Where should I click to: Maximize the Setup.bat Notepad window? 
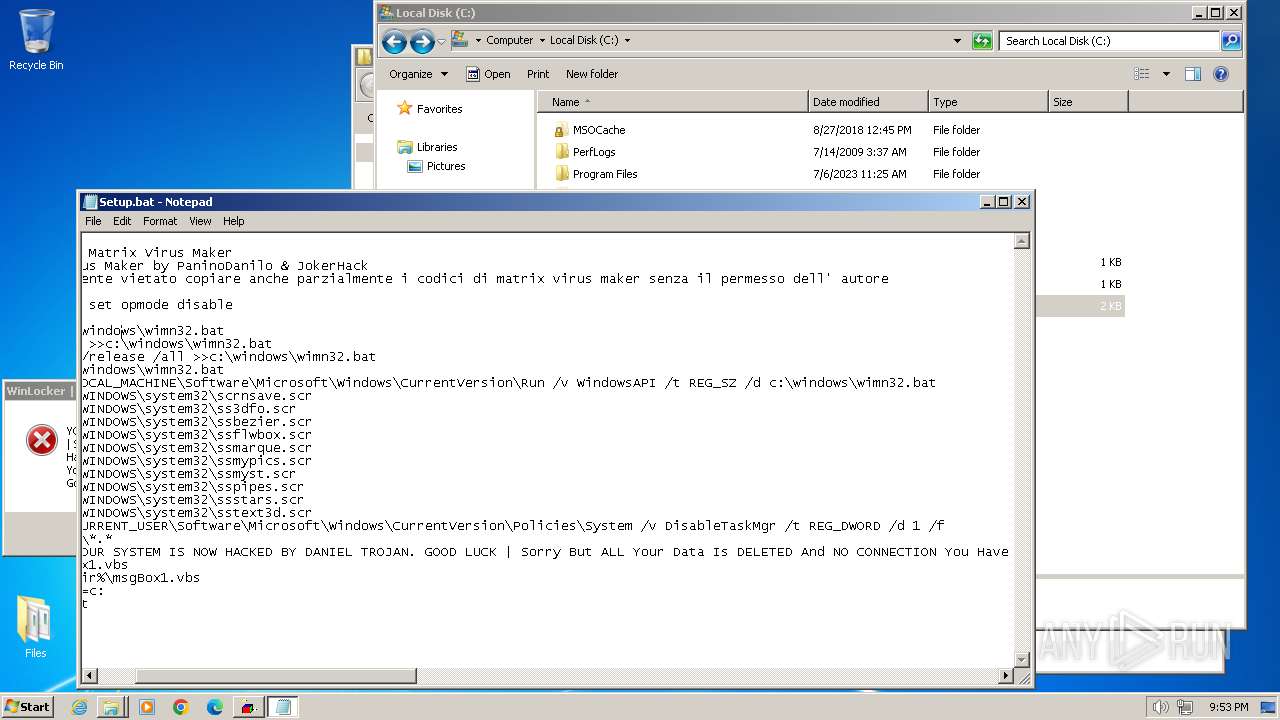[1004, 202]
